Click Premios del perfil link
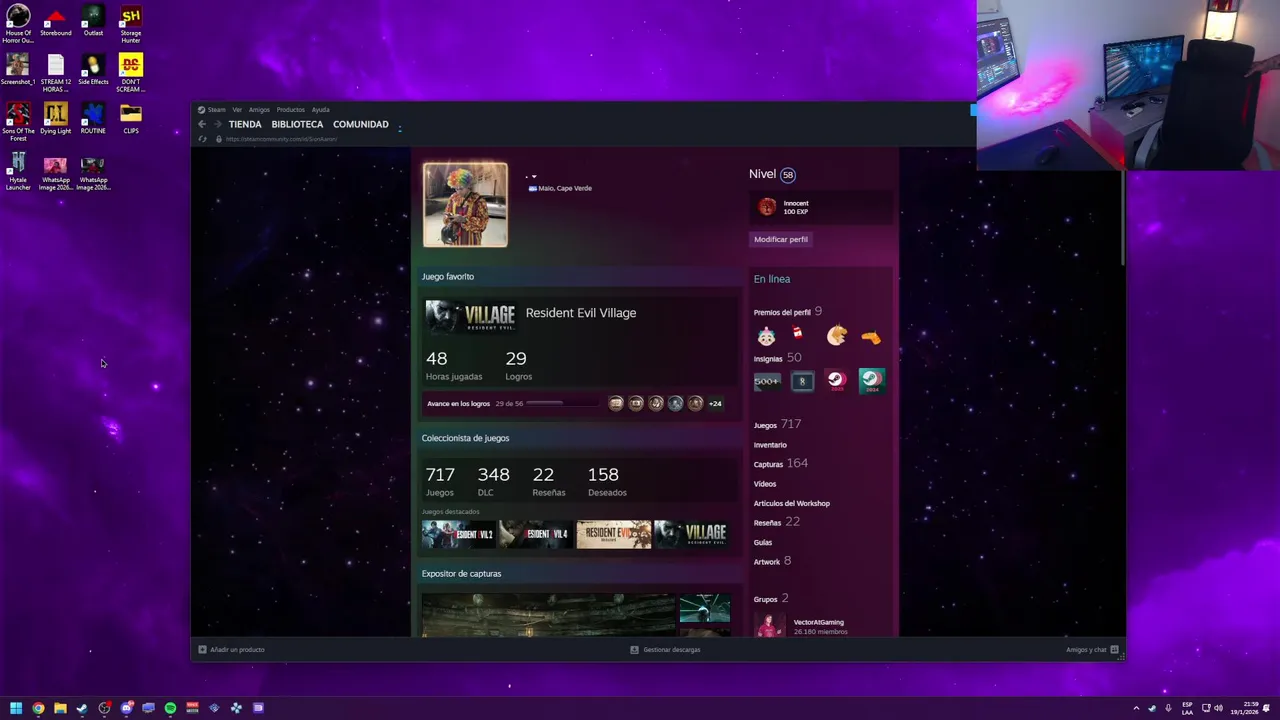 pos(782,312)
